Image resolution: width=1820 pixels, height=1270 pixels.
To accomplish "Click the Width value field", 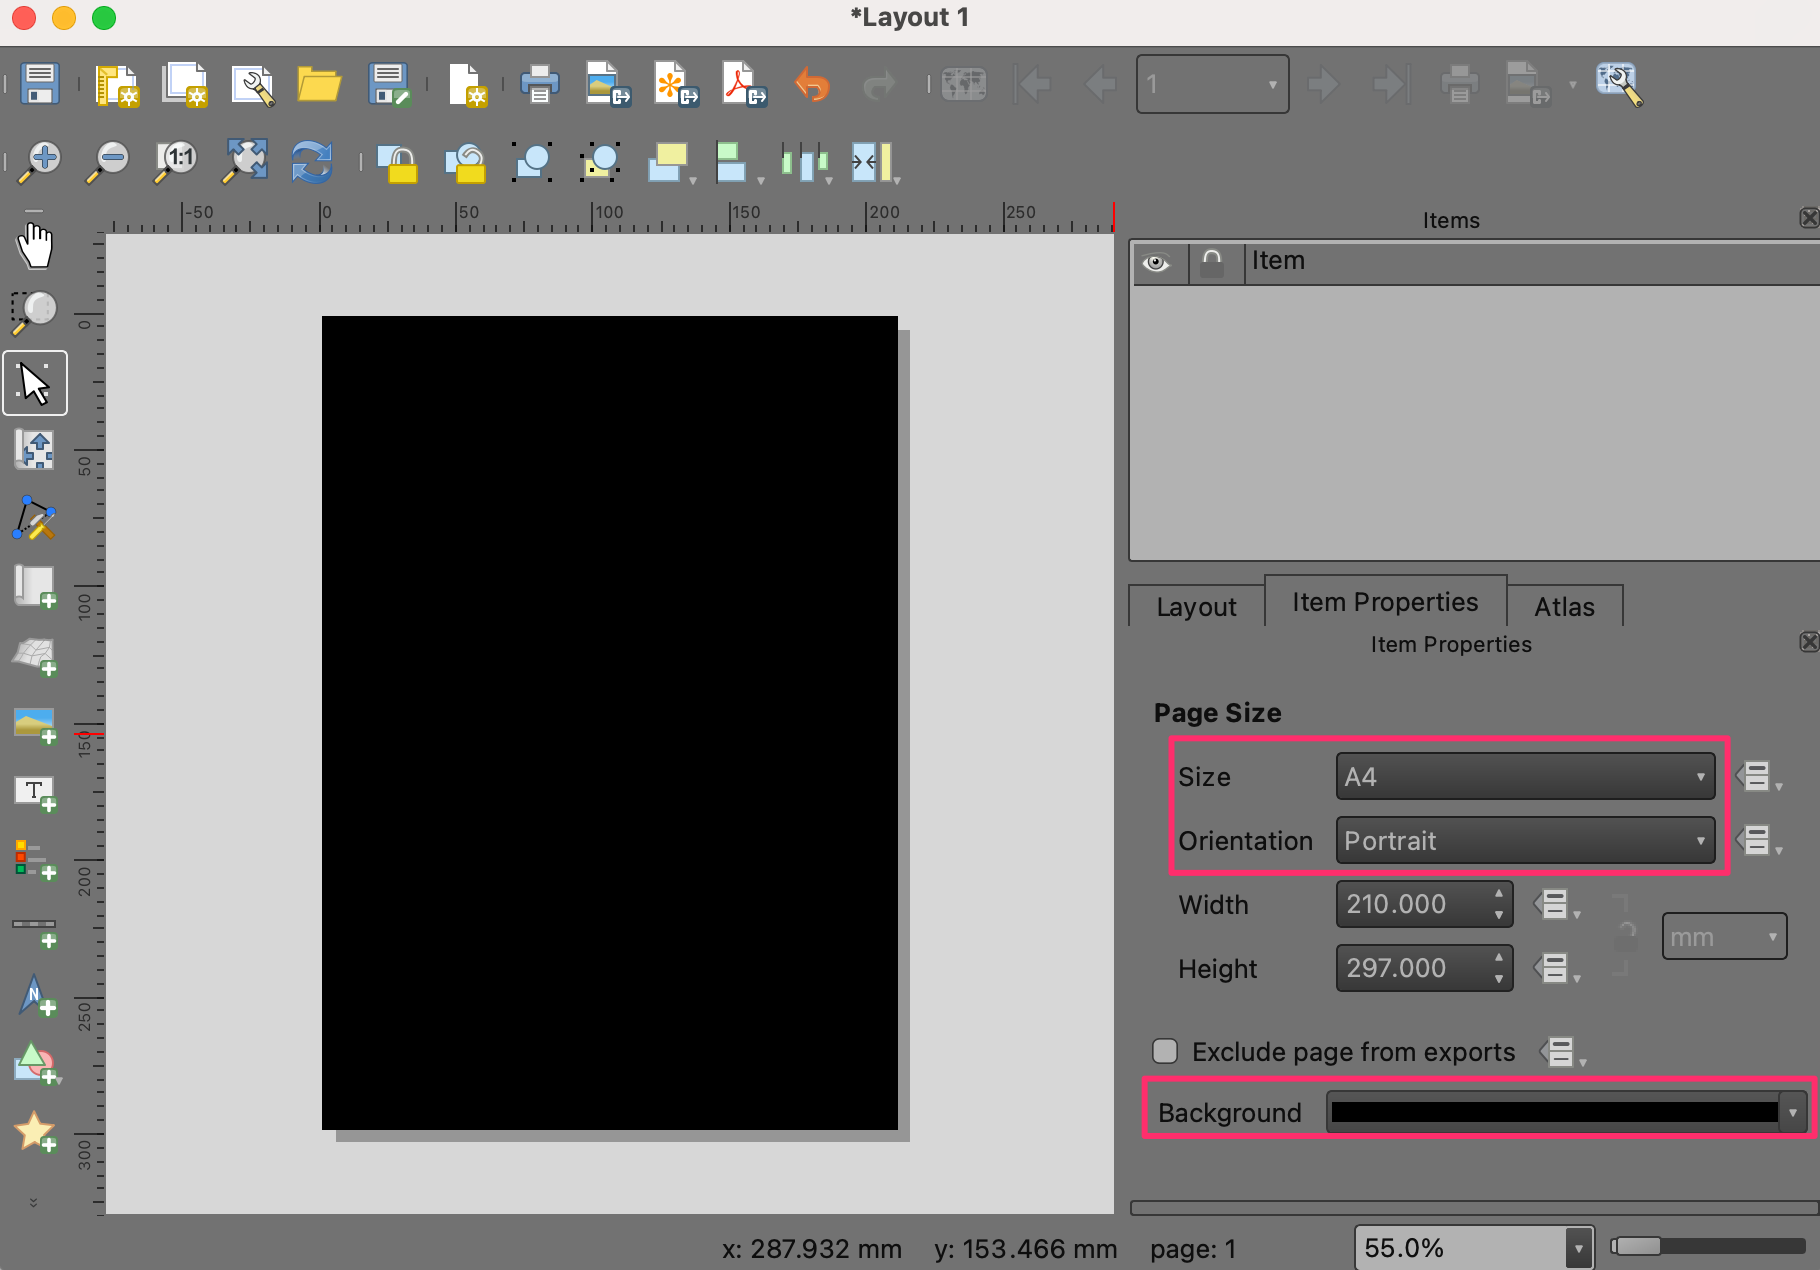I will coord(1412,905).
